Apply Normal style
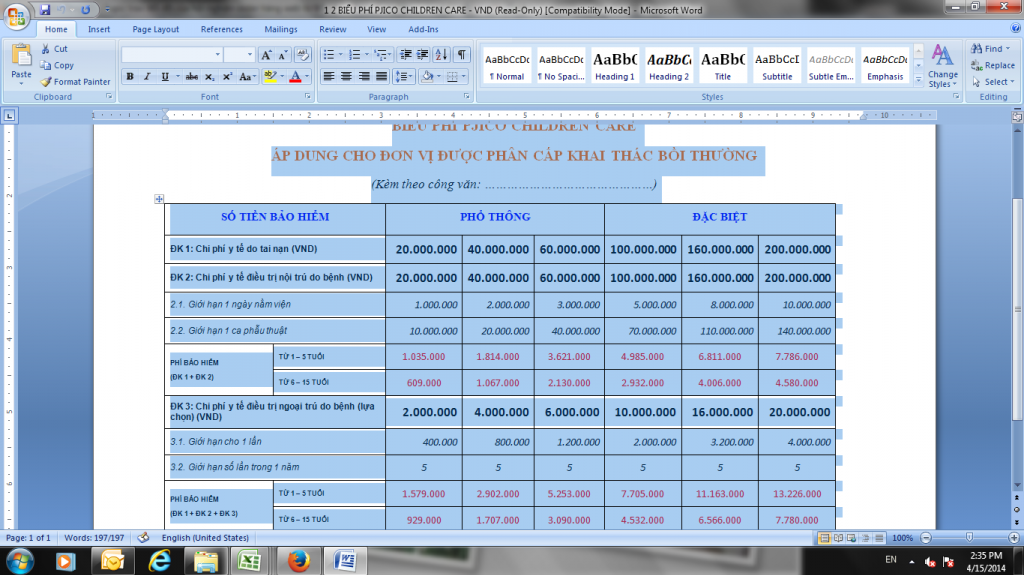 tap(507, 65)
